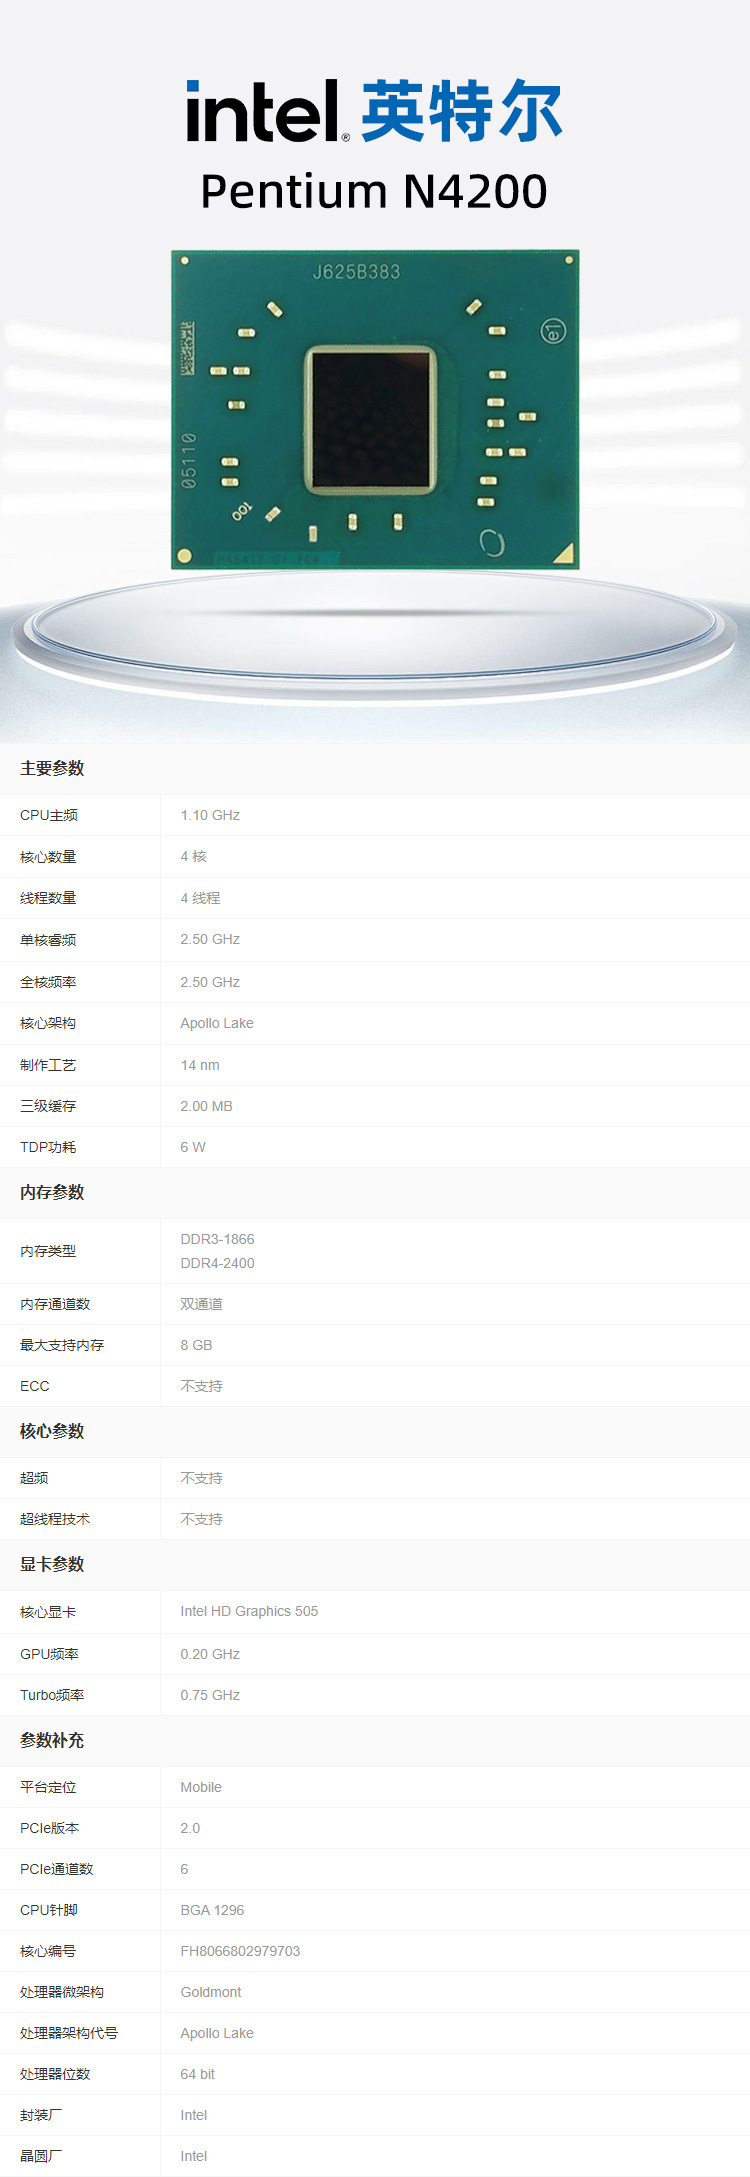Image resolution: width=750 pixels, height=2177 pixels.
Task: Click Intel in the 封装厂 row
Action: [x=194, y=2115]
